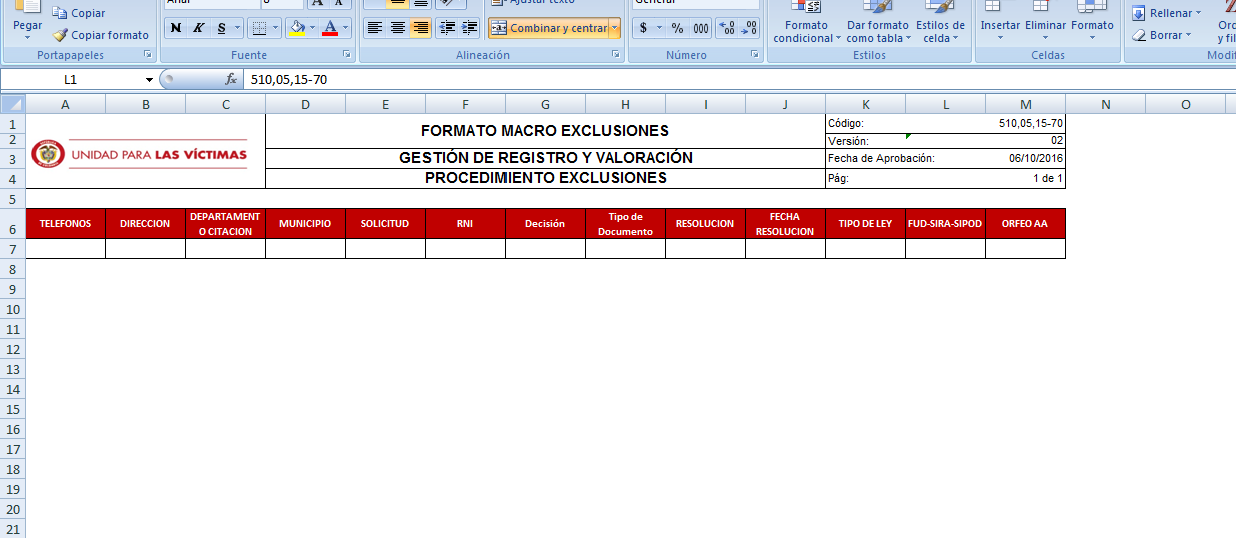
Task: Select the RESOLUCION header cell
Action: point(705,224)
